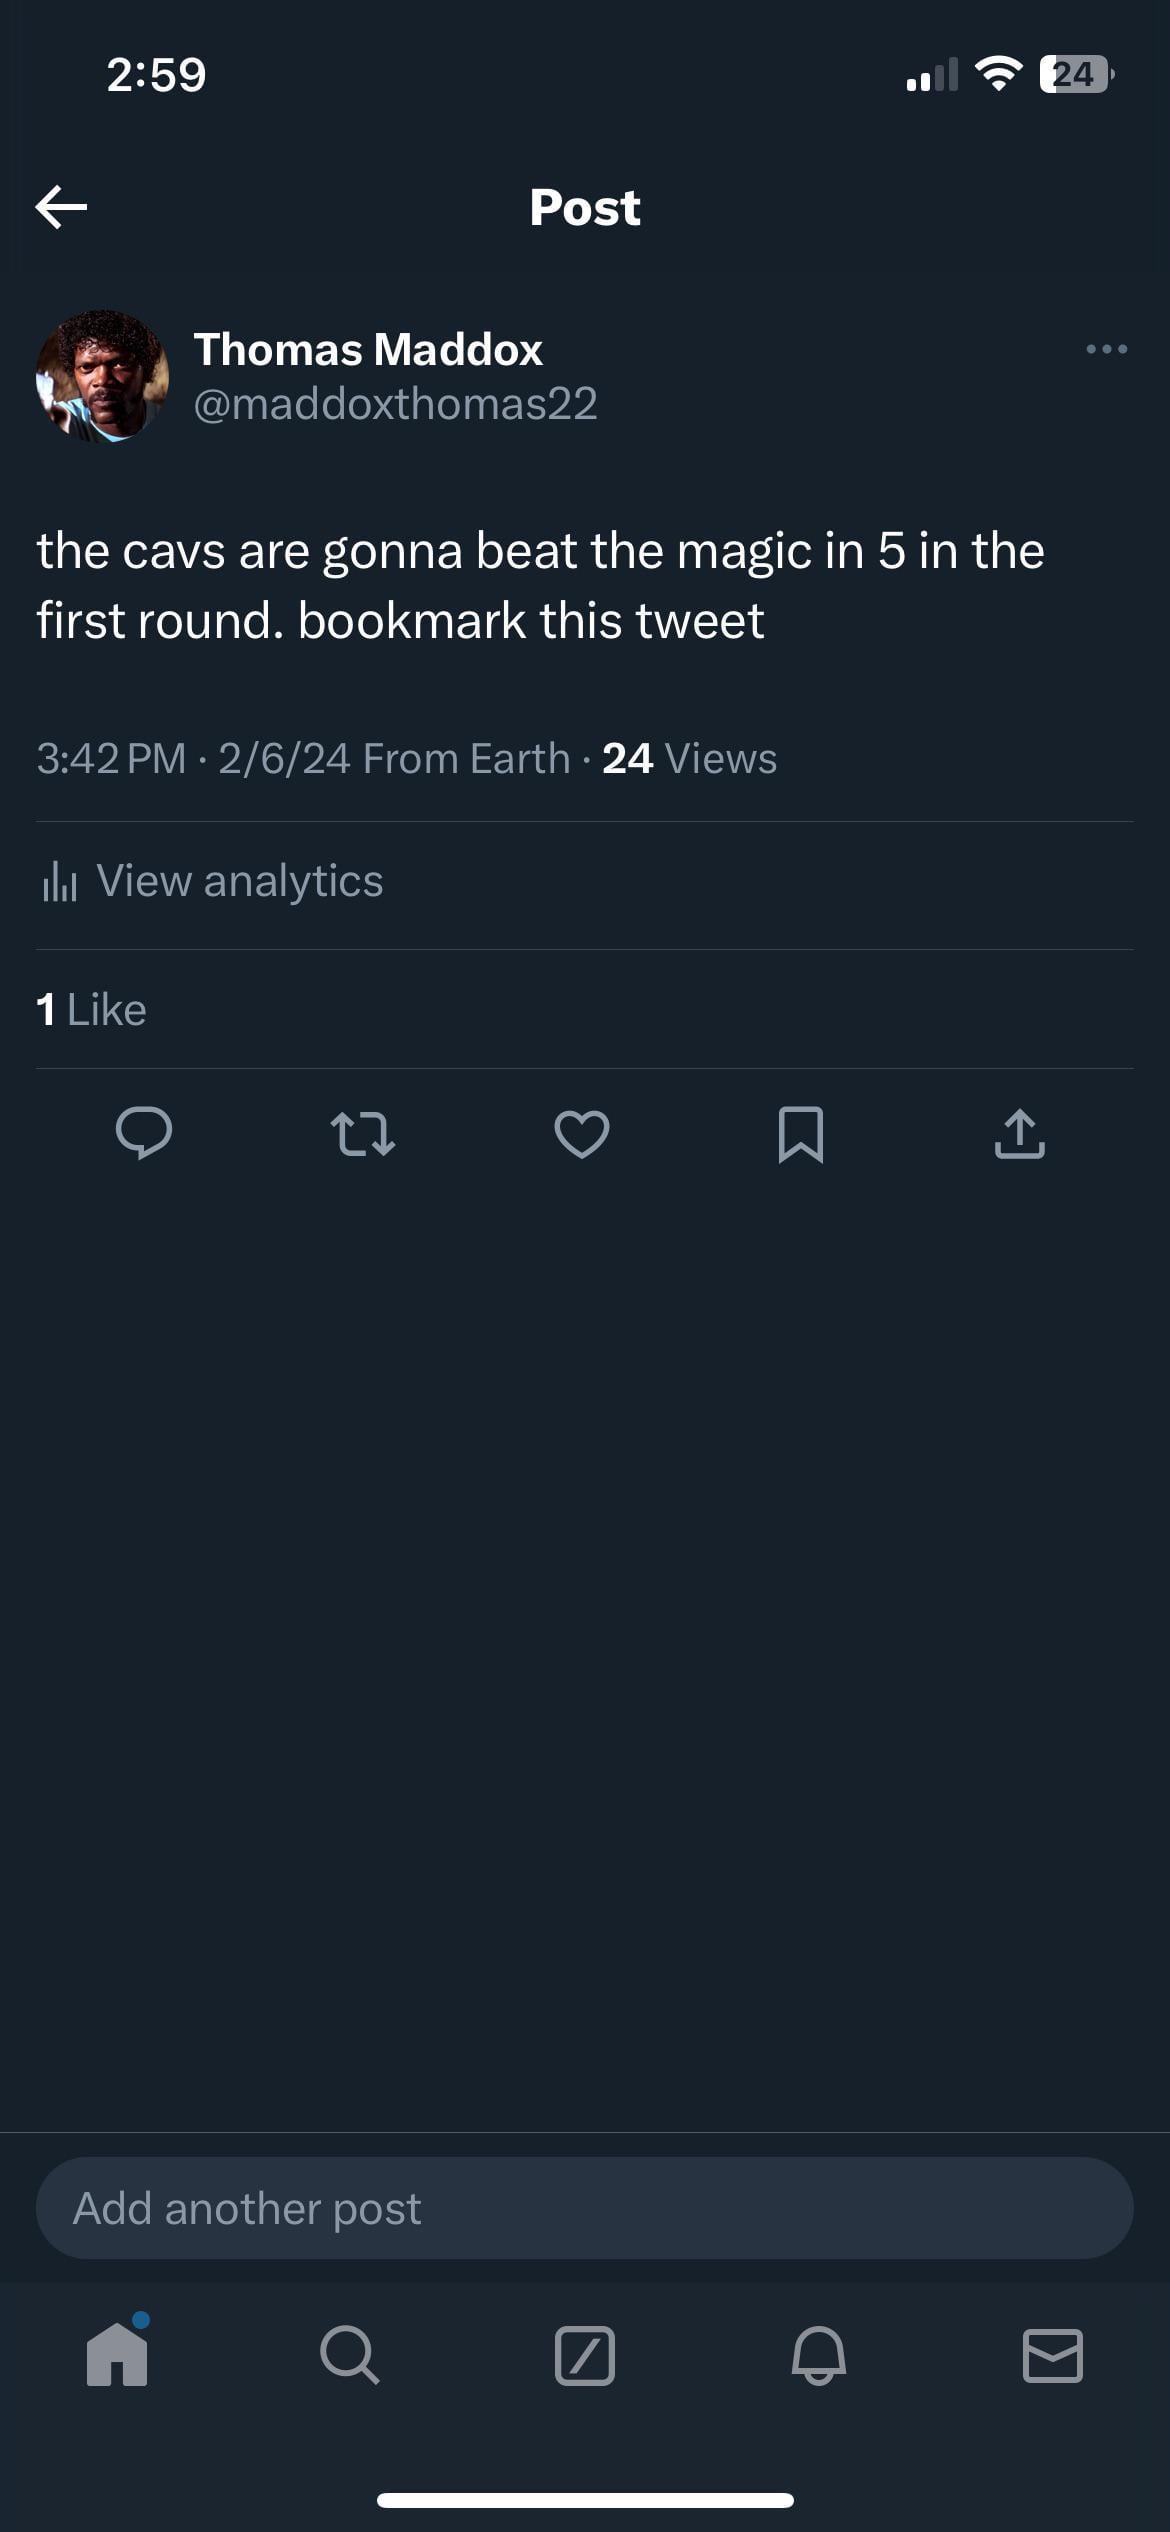
Task: Go to the Home tab
Action: pyautogui.click(x=117, y=2355)
